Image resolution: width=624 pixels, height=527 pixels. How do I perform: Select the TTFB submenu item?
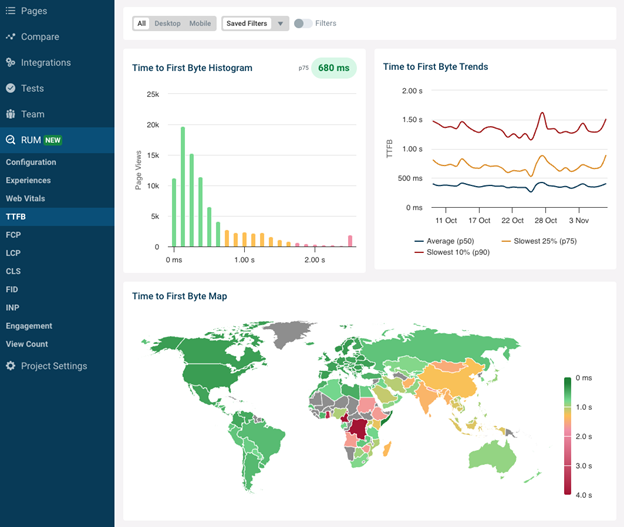pyautogui.click(x=57, y=217)
